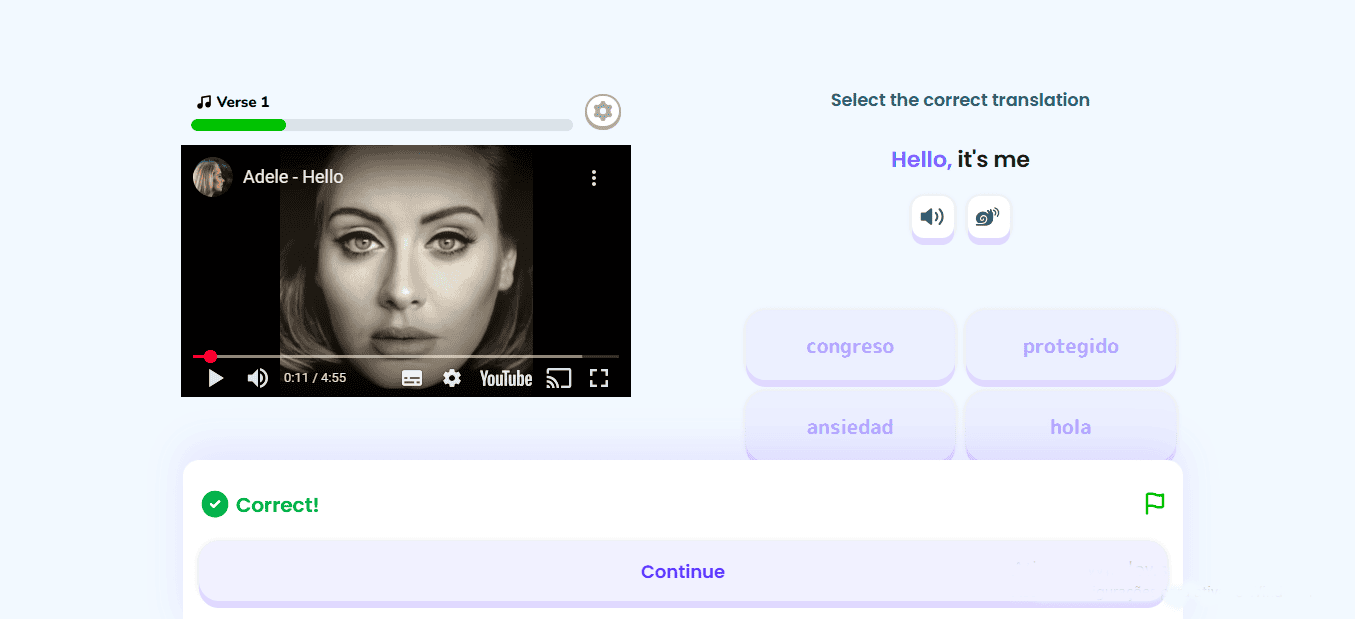Image resolution: width=1355 pixels, height=619 pixels.
Task: Select the 'protegido' answer
Action: coord(1071,347)
